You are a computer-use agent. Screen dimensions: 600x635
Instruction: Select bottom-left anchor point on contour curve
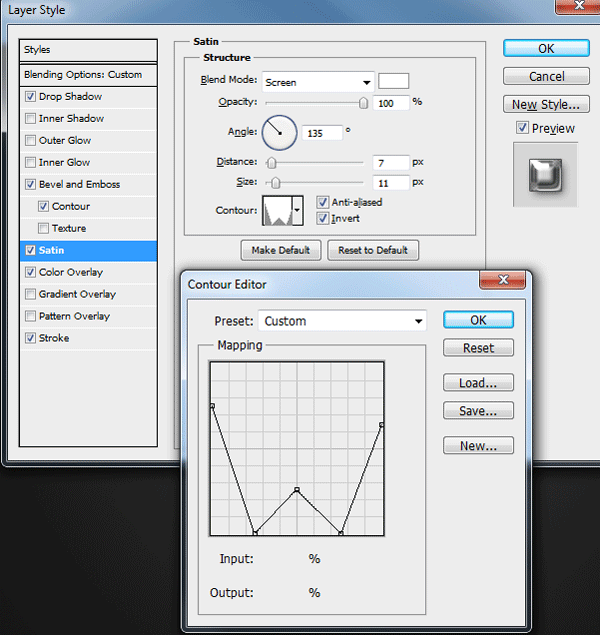[255, 533]
